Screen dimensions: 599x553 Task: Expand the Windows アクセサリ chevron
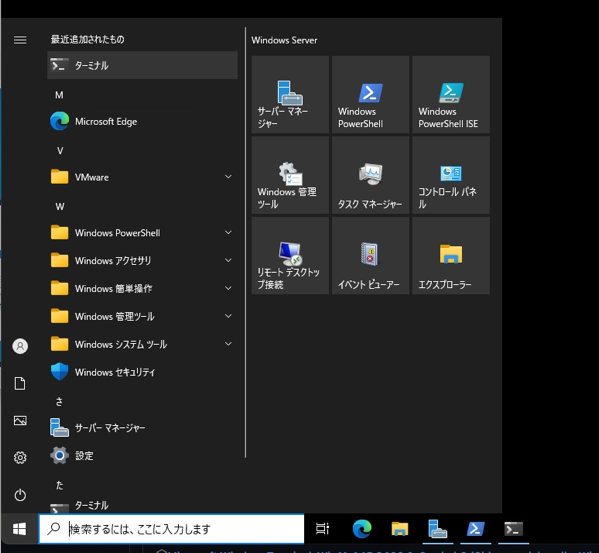(x=228, y=260)
